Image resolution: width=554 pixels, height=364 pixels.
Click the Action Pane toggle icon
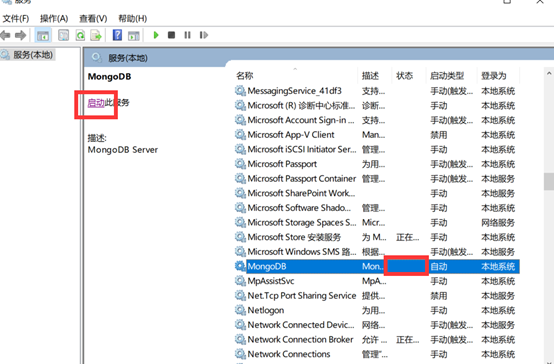[134, 35]
